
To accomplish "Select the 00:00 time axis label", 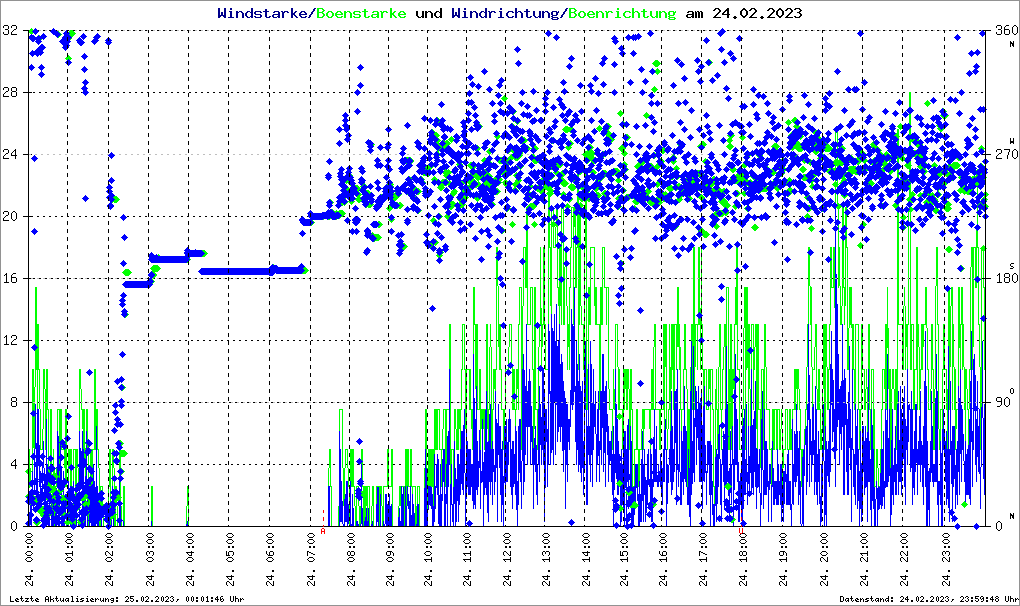I will point(32,560).
